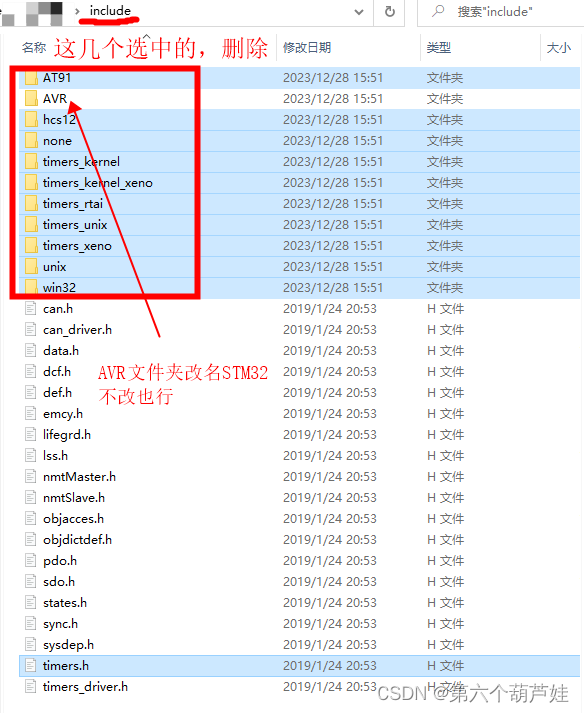This screenshot has height=713, width=584.
Task: Click the sysdep.h file icon
Action: coord(30,644)
